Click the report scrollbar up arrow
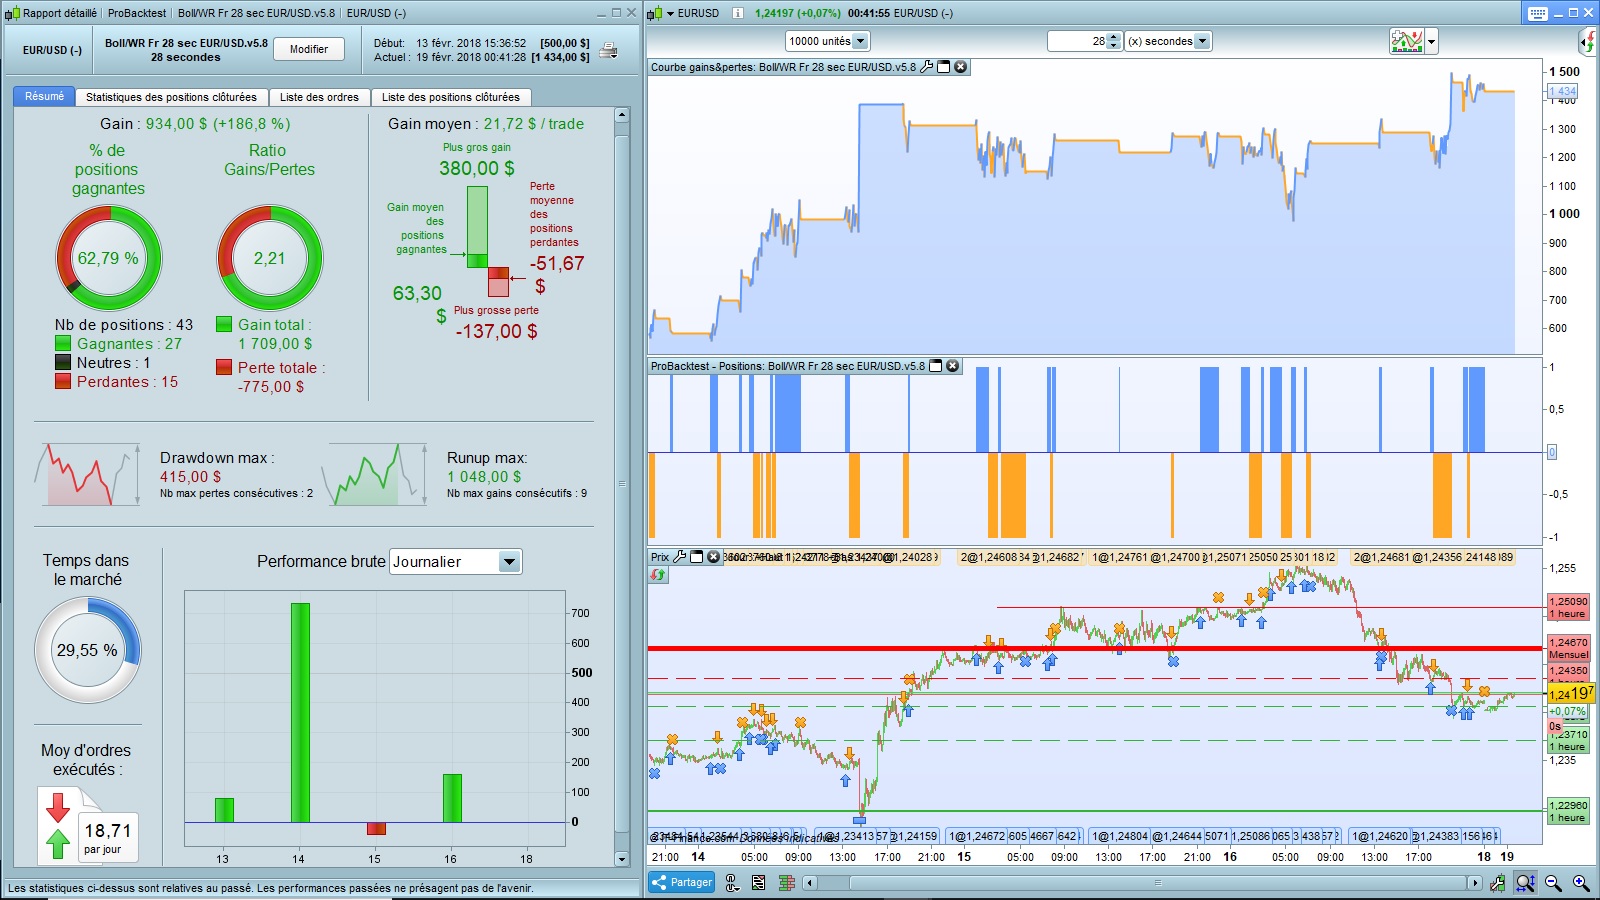 tap(622, 115)
